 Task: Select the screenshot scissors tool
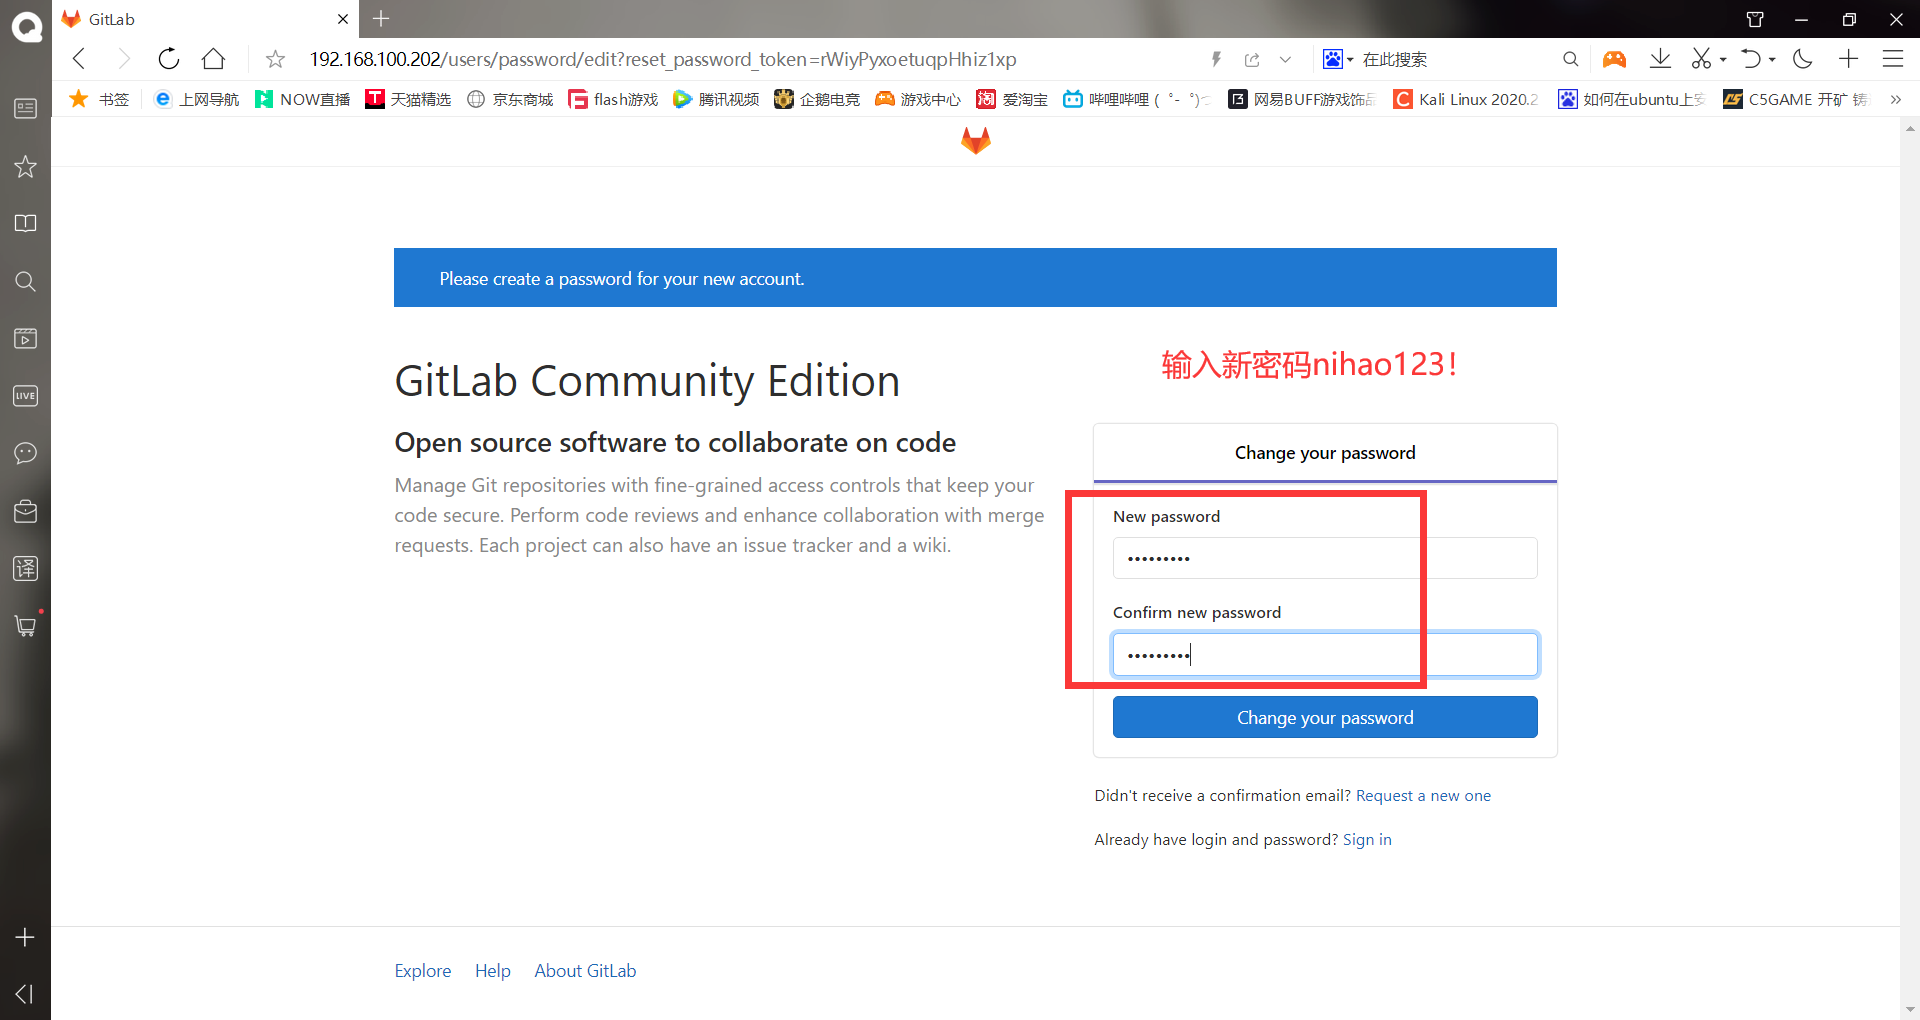(x=1701, y=59)
